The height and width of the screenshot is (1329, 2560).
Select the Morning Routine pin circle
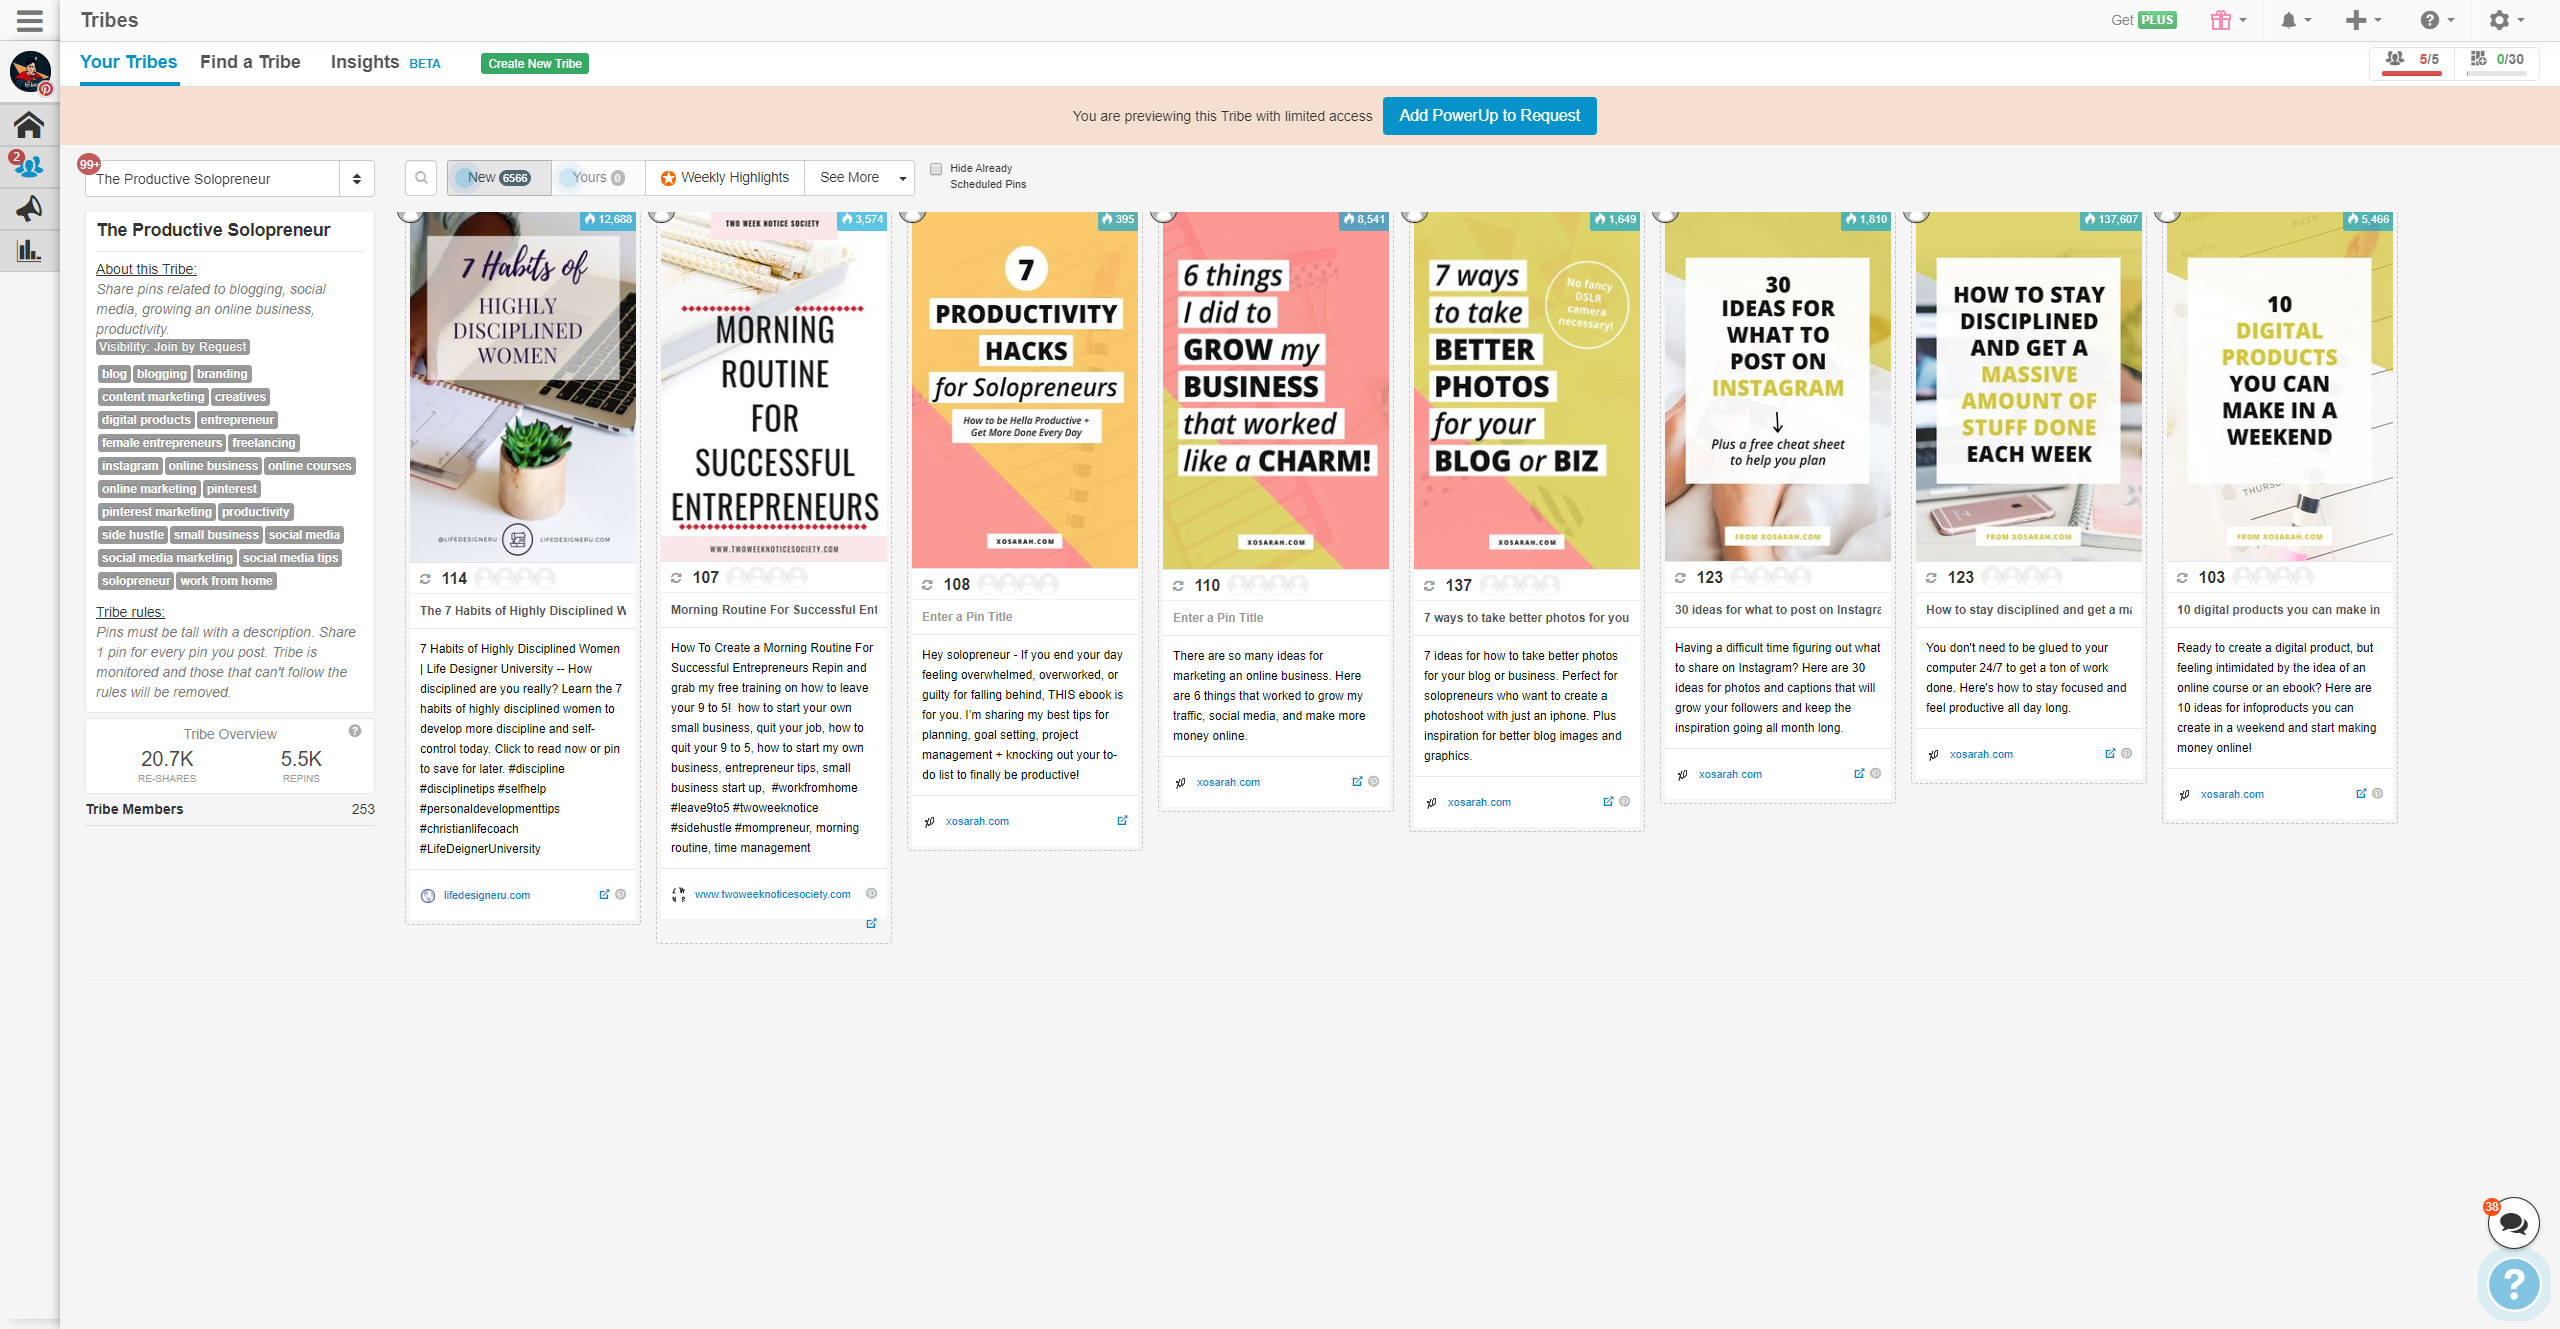point(661,214)
